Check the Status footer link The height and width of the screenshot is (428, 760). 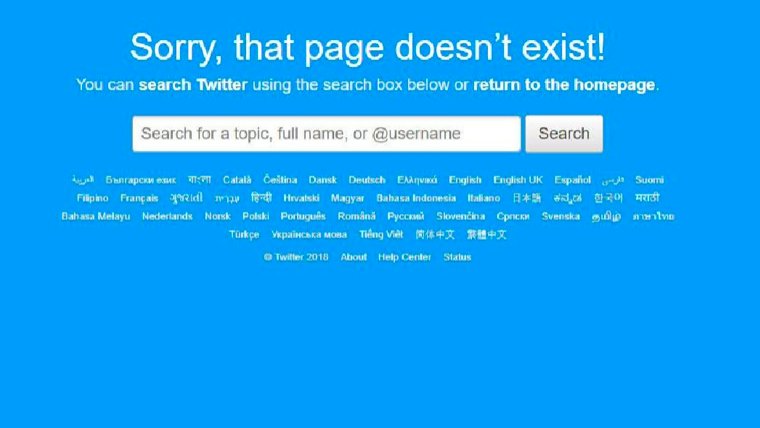point(457,257)
